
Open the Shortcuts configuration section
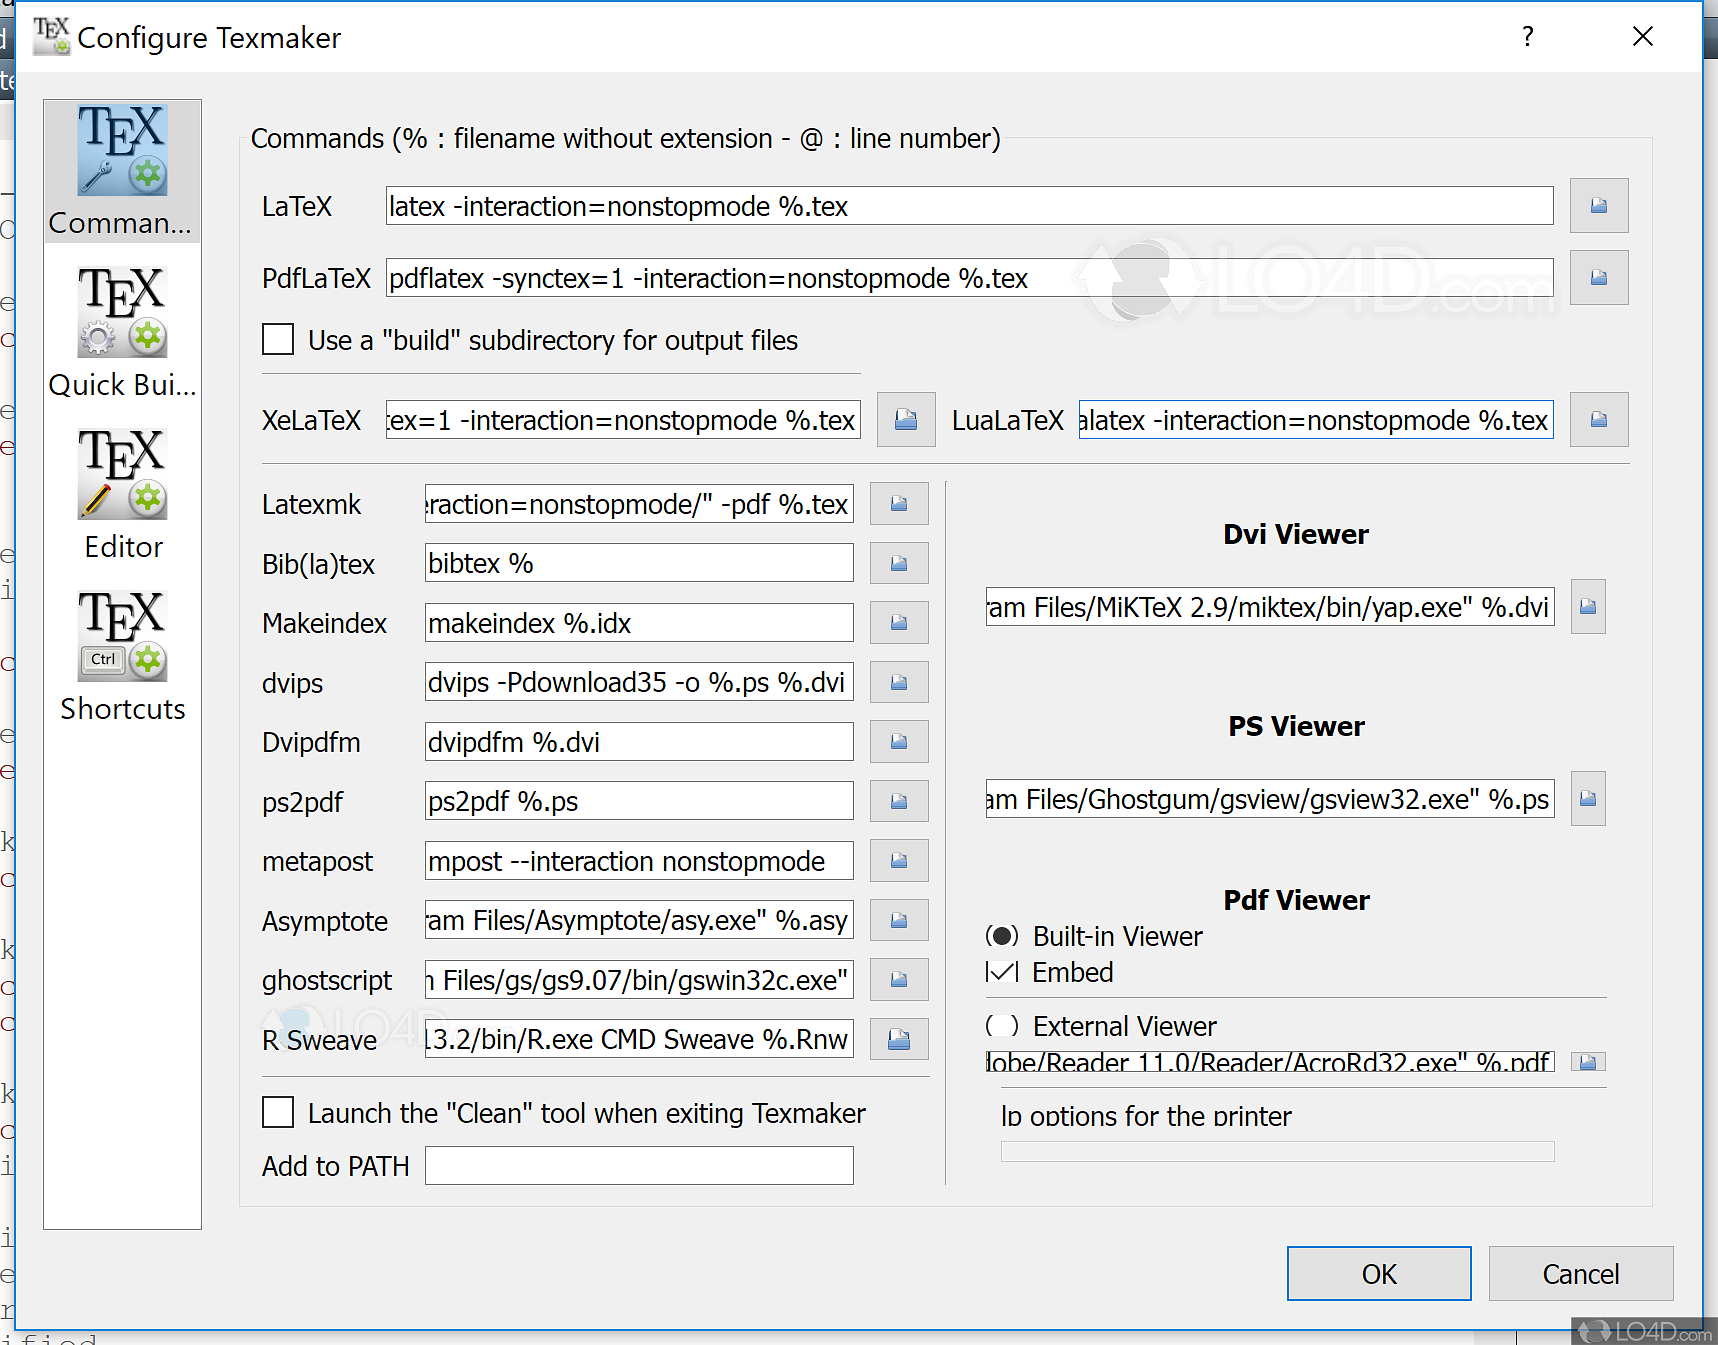pos(121,657)
